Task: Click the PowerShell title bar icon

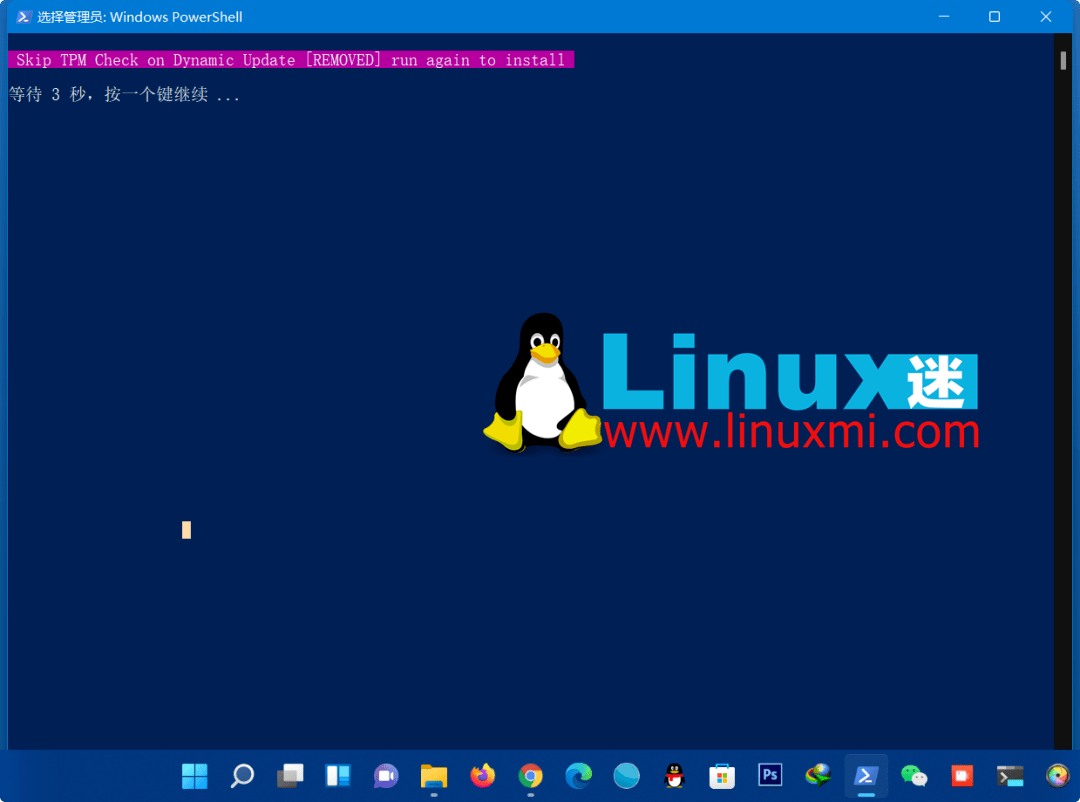Action: pyautogui.click(x=23, y=17)
